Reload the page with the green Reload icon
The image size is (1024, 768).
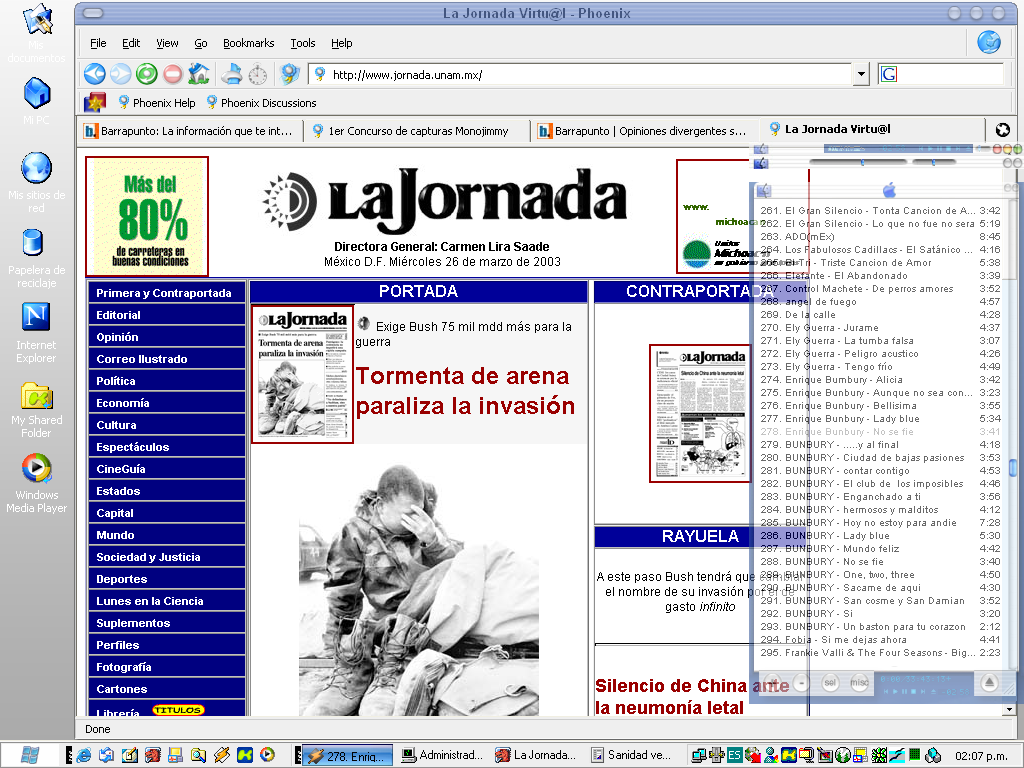point(146,74)
